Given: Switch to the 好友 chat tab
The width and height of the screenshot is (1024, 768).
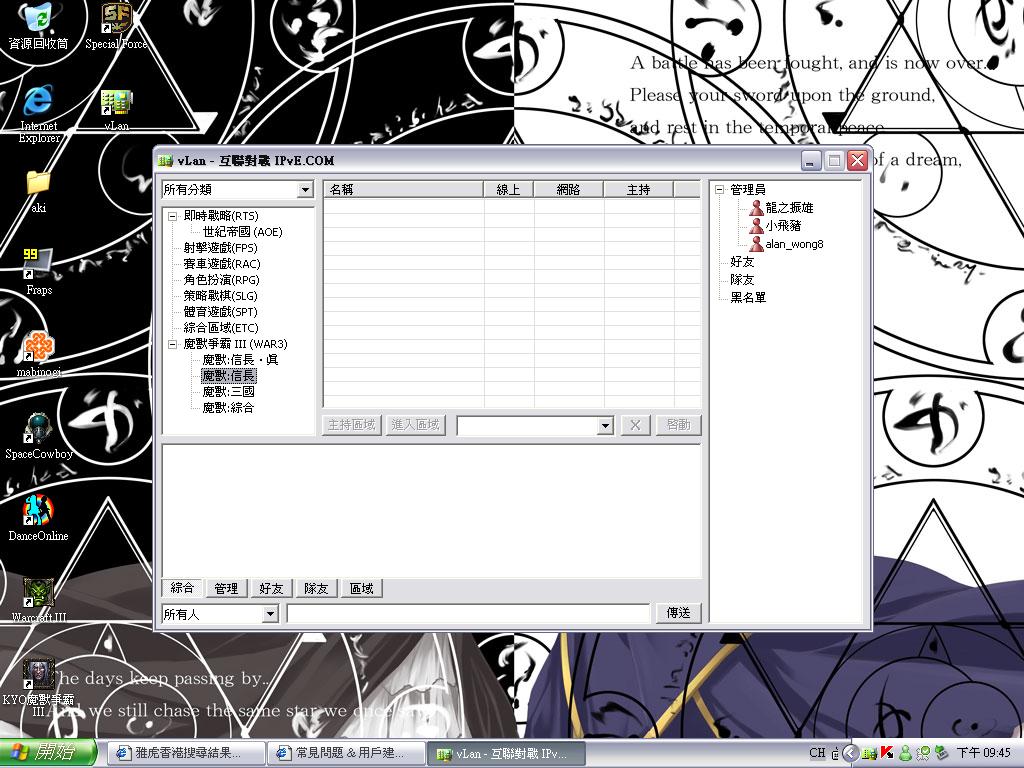Looking at the screenshot, I should 271,588.
